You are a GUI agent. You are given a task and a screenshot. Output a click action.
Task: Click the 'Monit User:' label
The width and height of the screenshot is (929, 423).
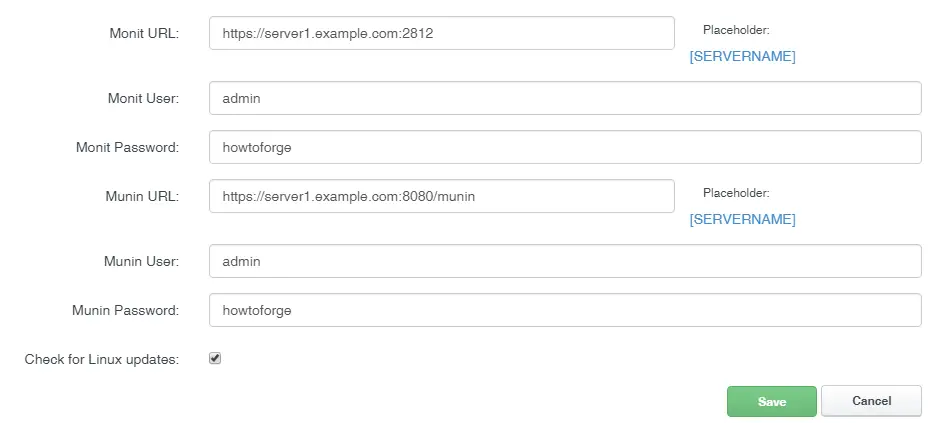pos(143,98)
